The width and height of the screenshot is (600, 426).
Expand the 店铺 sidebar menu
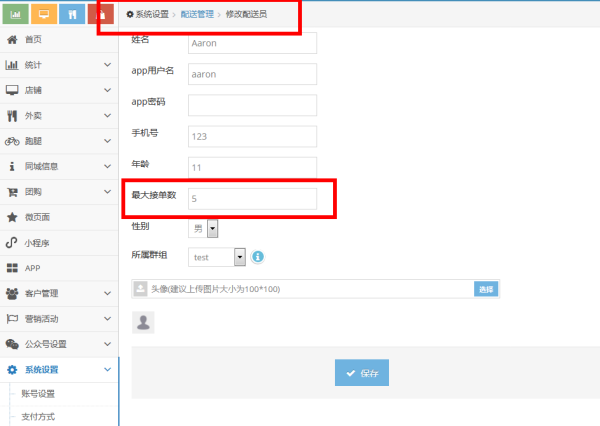tap(59, 90)
